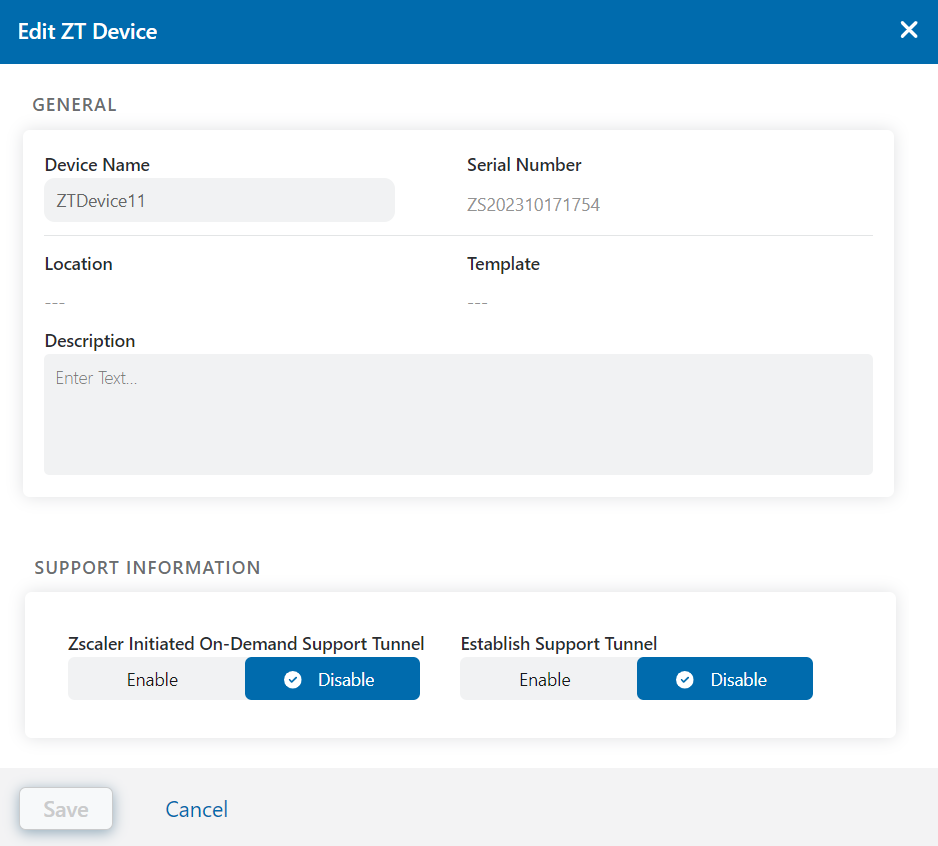
Task: Focus the Device Name field containing ZTDevice11
Action: tap(219, 200)
